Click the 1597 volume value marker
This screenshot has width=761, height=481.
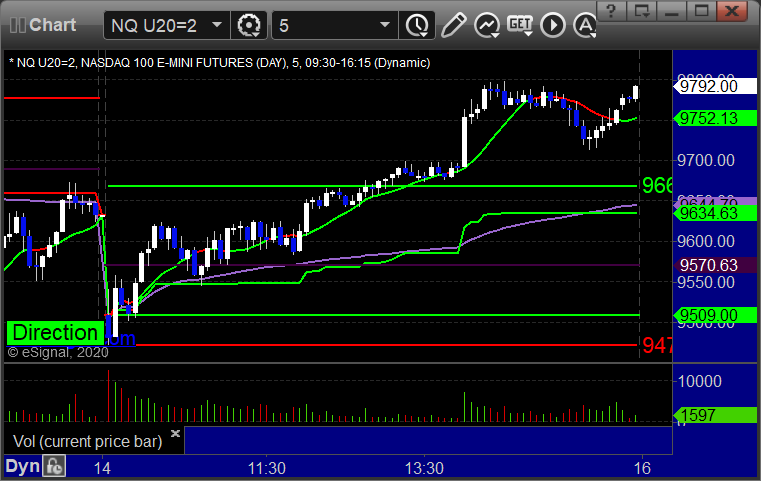(714, 415)
